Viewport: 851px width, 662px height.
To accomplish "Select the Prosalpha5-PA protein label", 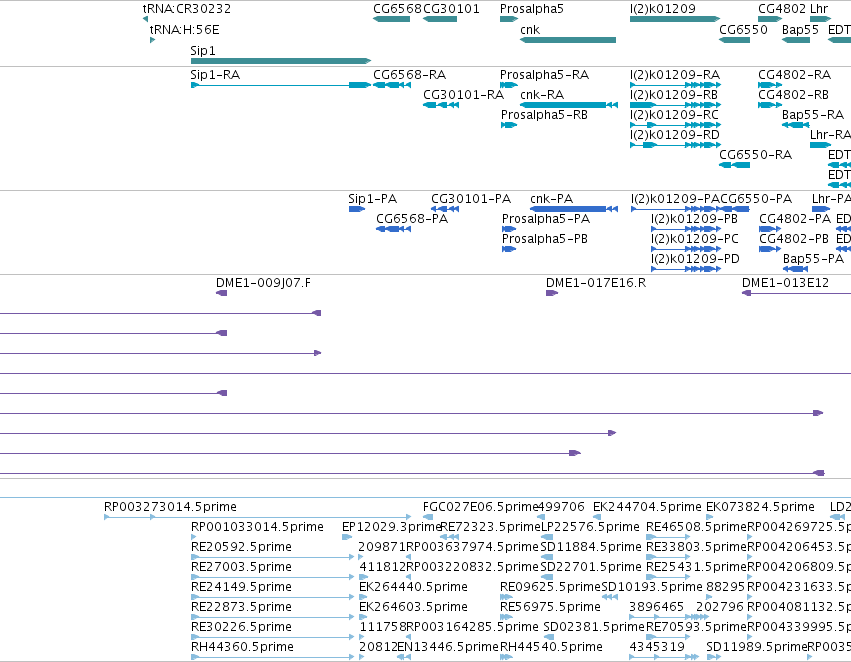I will (546, 219).
